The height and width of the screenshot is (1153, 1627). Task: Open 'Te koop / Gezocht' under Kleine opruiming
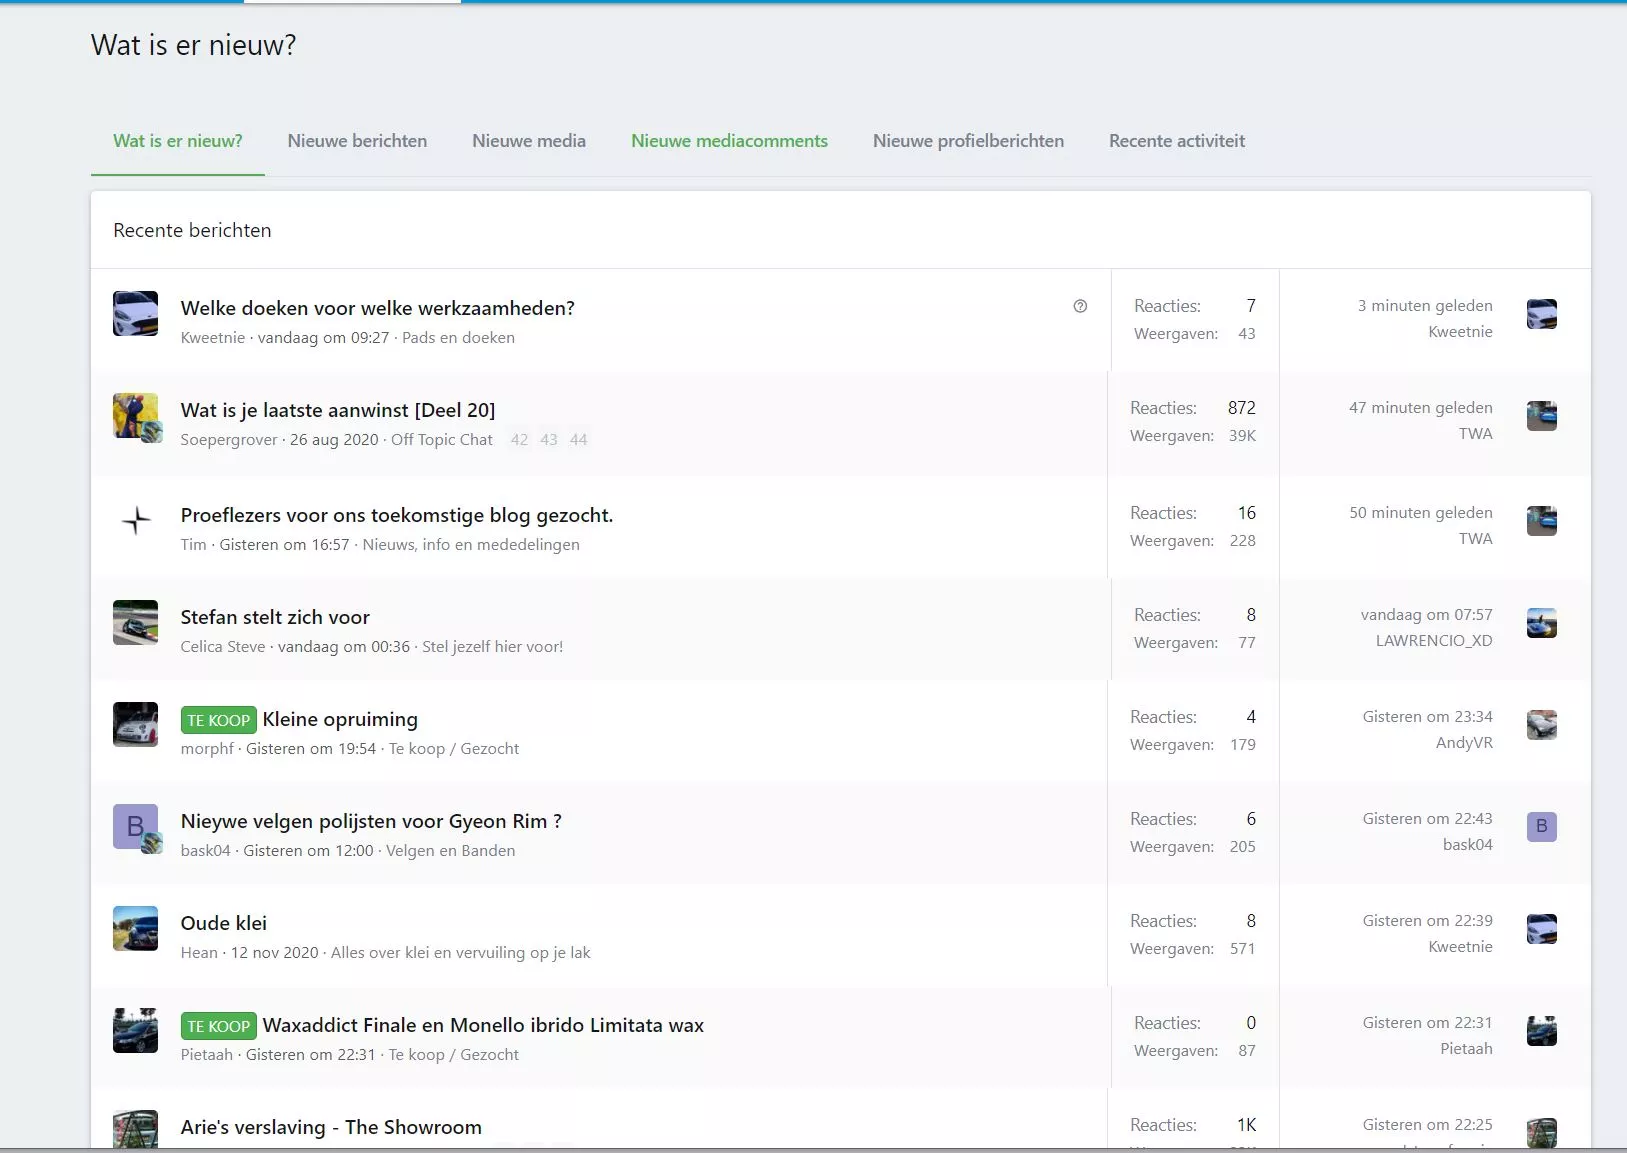pyautogui.click(x=454, y=749)
